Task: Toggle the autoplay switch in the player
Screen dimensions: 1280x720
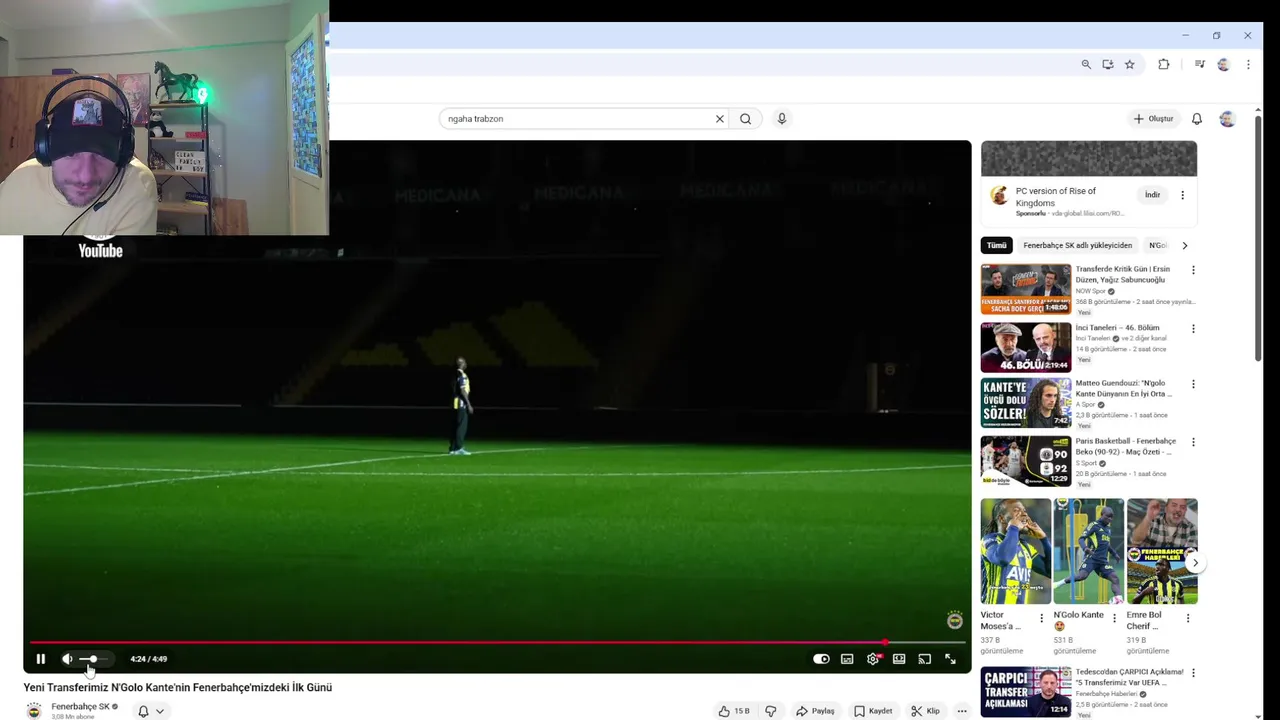Action: pyautogui.click(x=821, y=659)
